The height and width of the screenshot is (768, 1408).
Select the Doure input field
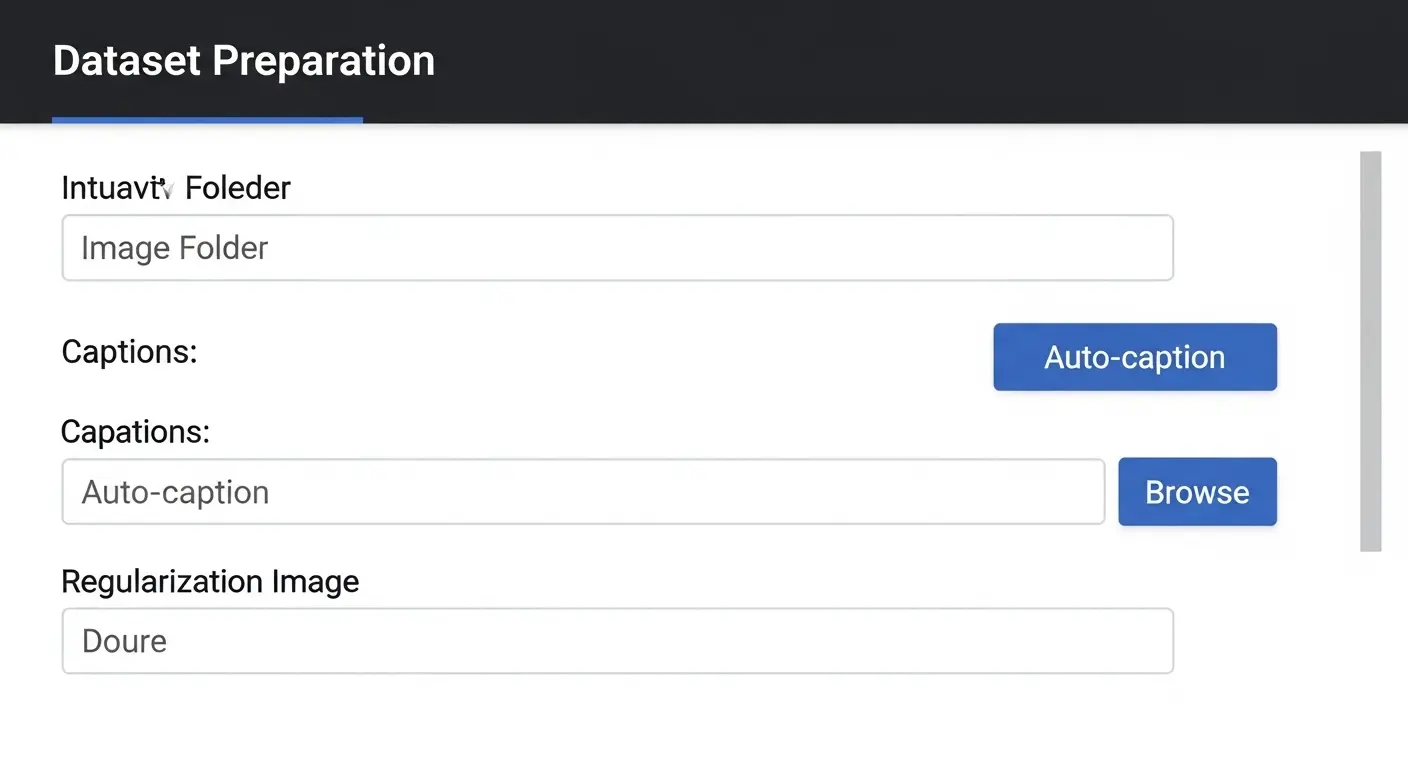coord(617,641)
